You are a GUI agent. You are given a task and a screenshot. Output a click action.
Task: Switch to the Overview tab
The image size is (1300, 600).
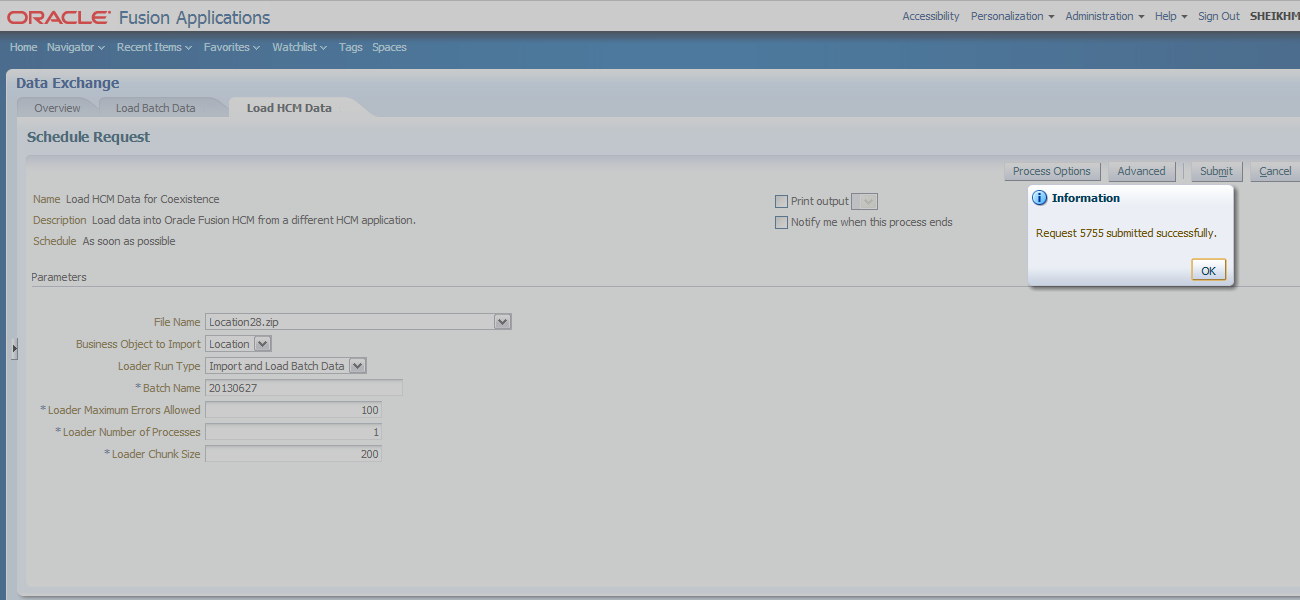(57, 107)
